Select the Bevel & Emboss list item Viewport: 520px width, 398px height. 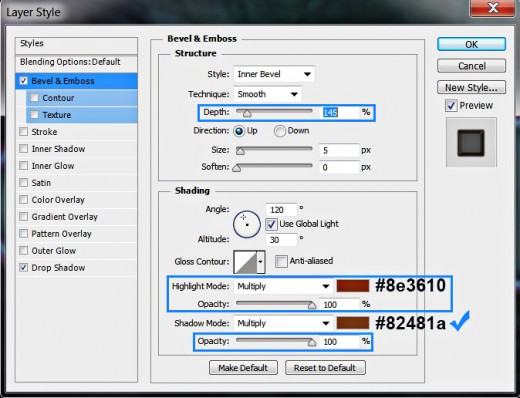tap(76, 81)
